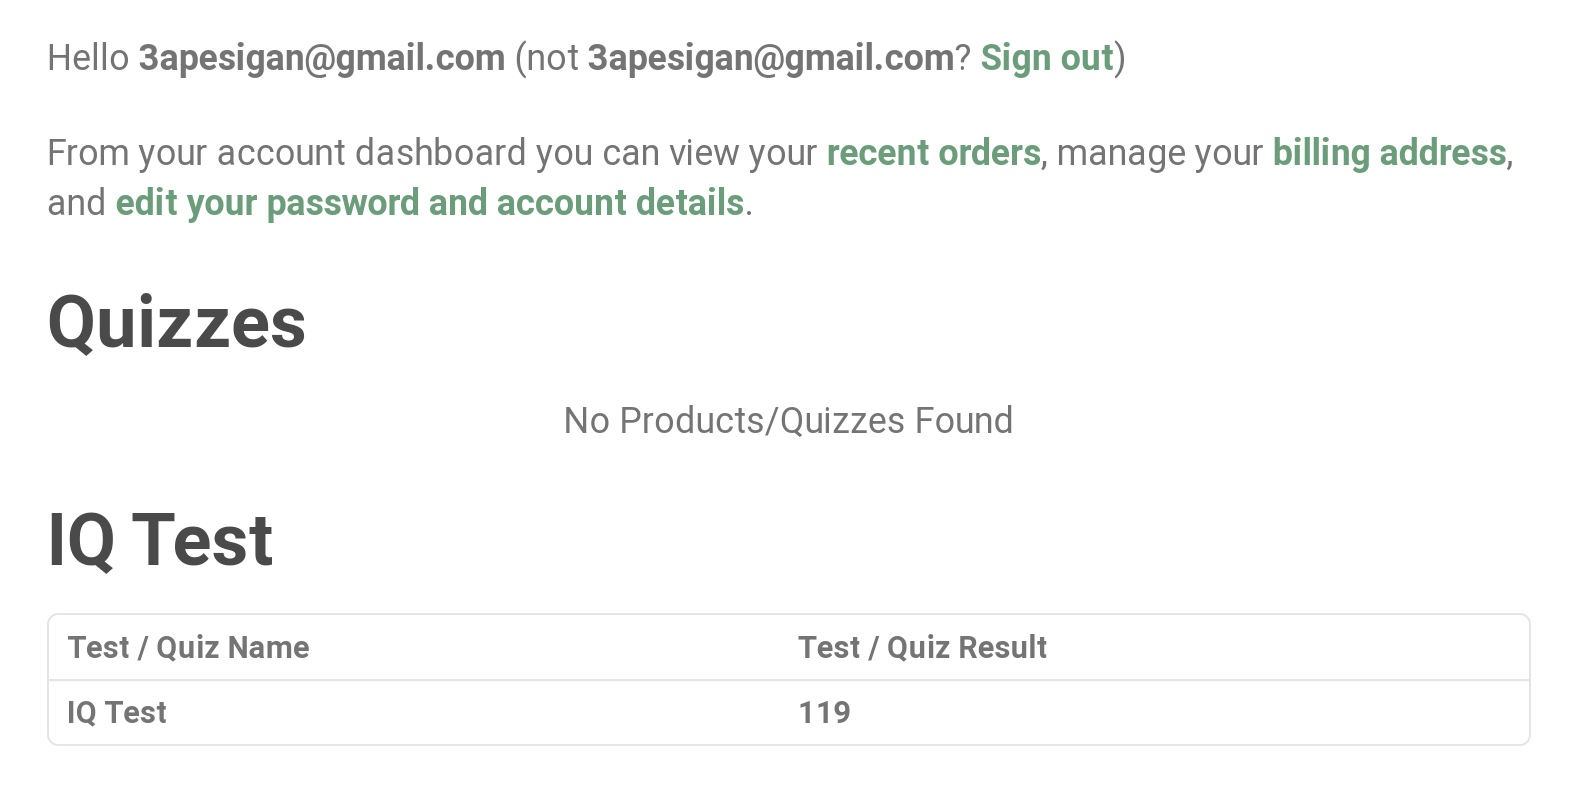
Task: Click the closing parenthesis after Sign out
Action: coord(1119,58)
